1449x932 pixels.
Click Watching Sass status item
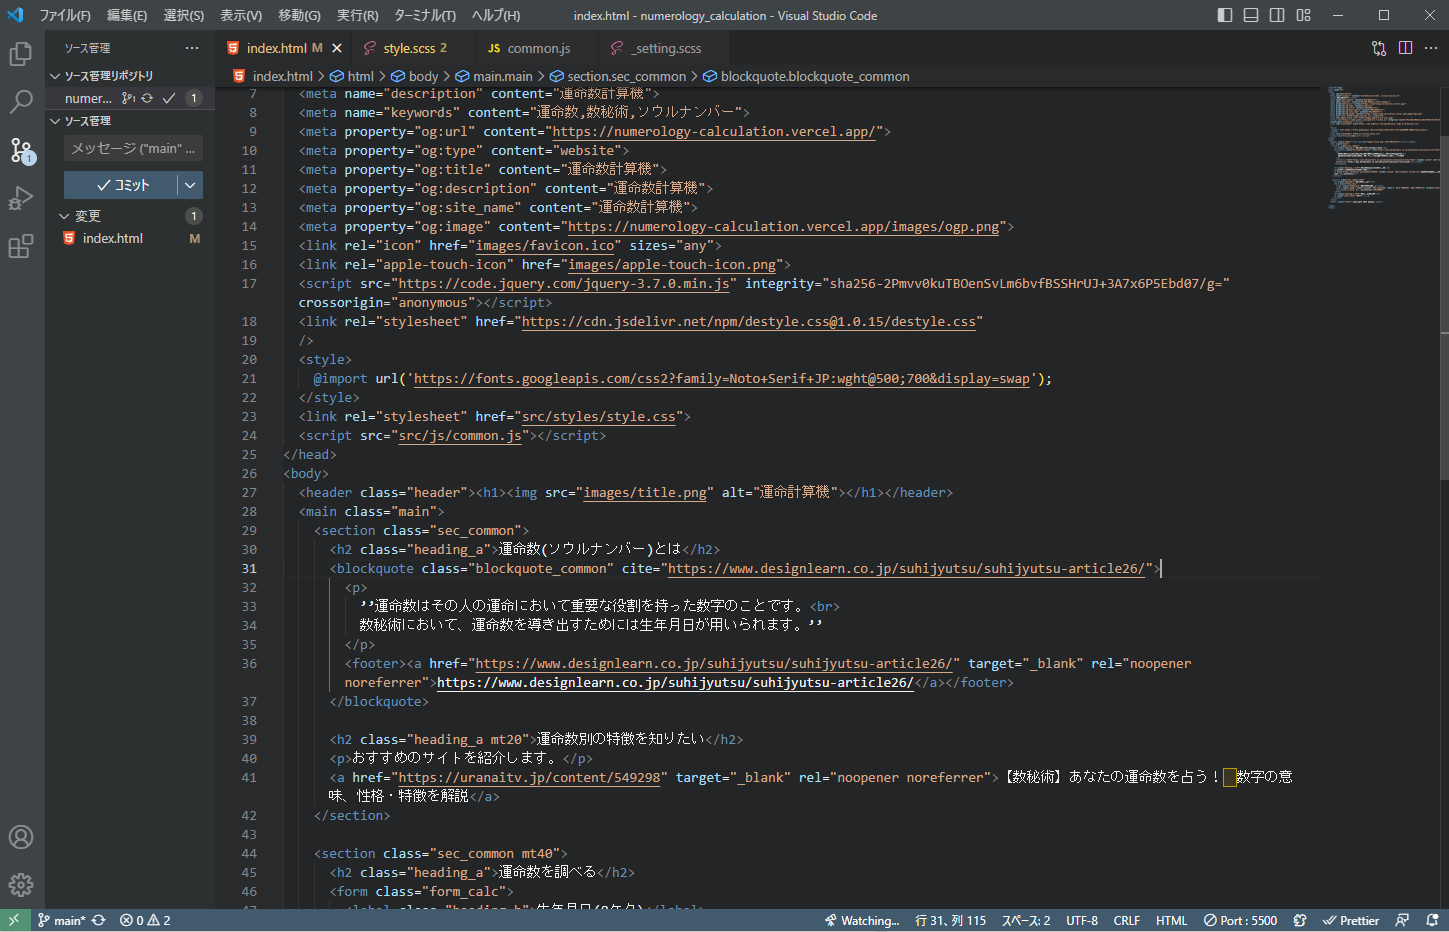coord(862,920)
